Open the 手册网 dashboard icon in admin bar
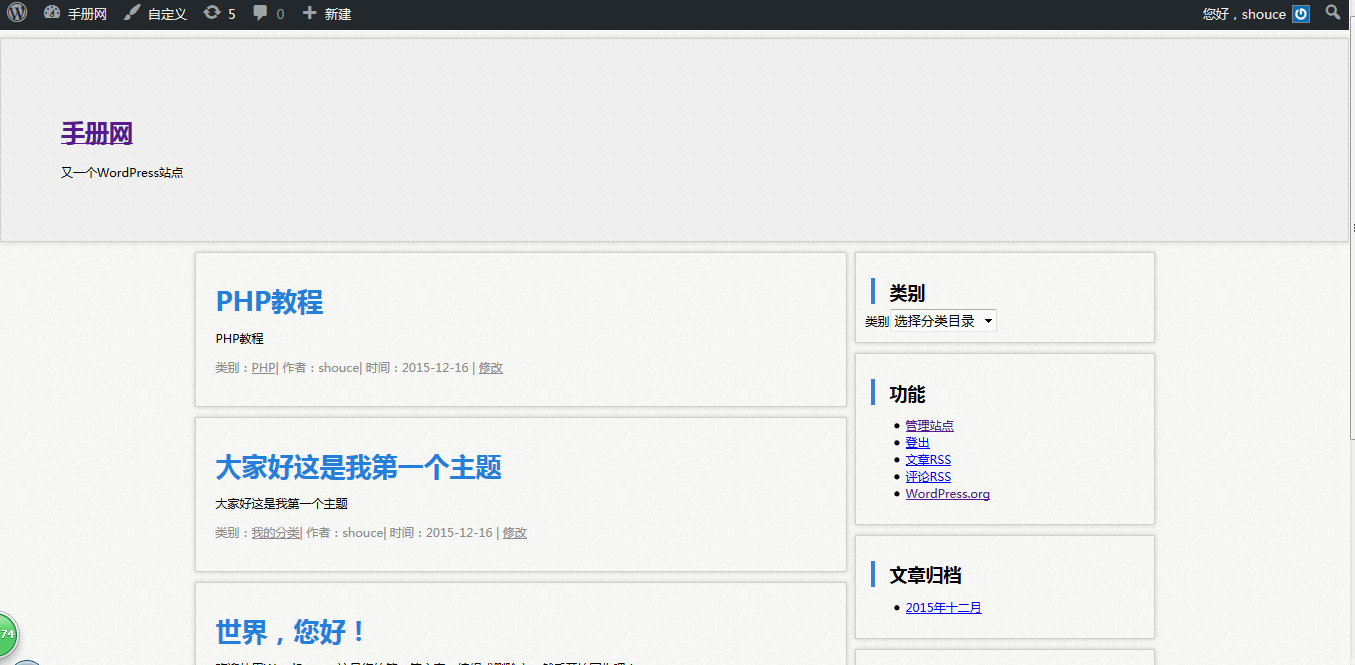Image resolution: width=1355 pixels, height=665 pixels. click(x=53, y=13)
